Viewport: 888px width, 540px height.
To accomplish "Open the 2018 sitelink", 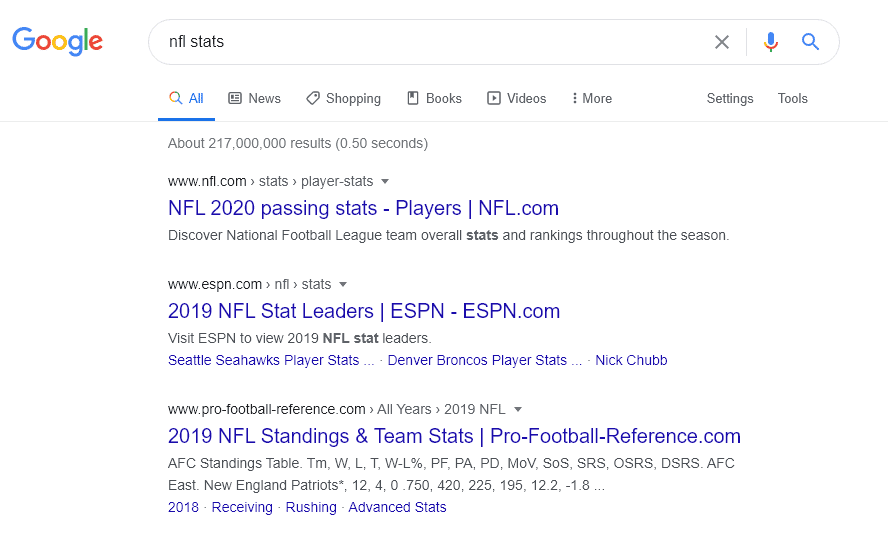I will point(183,508).
